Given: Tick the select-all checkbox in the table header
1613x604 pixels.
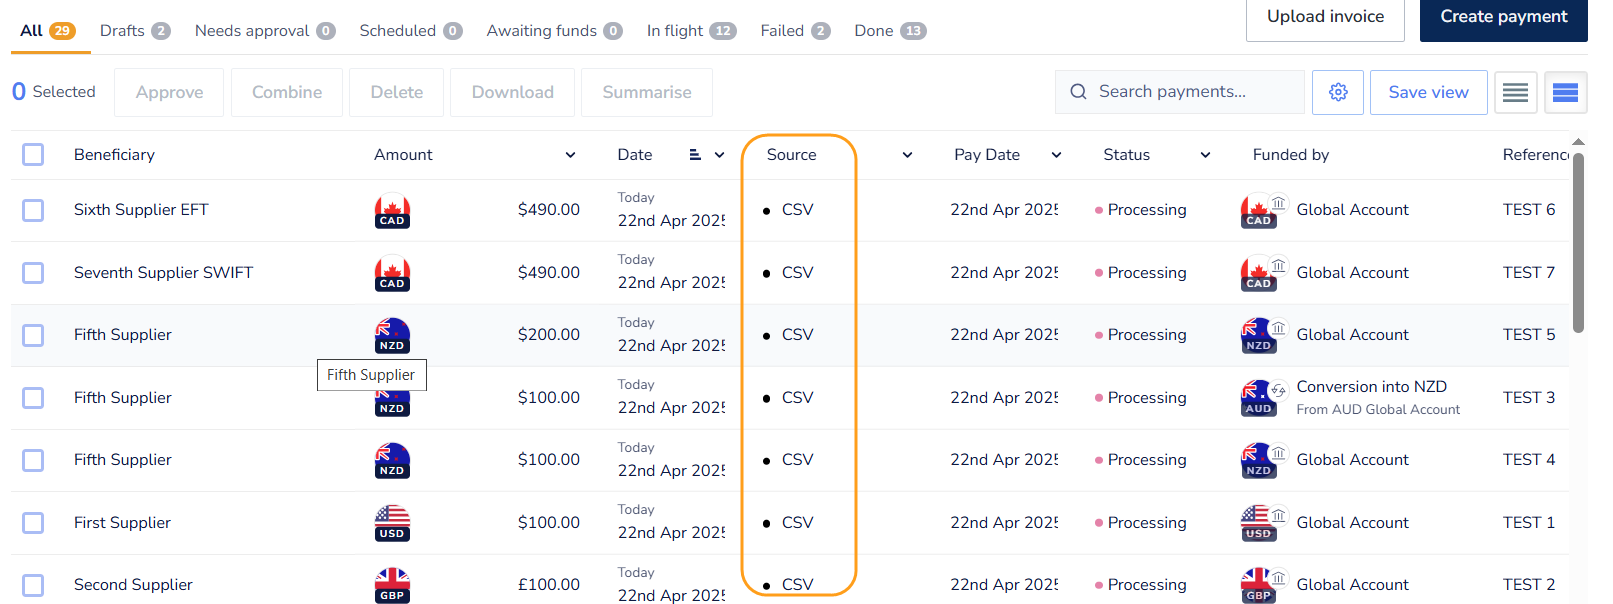Looking at the screenshot, I should (x=33, y=154).
